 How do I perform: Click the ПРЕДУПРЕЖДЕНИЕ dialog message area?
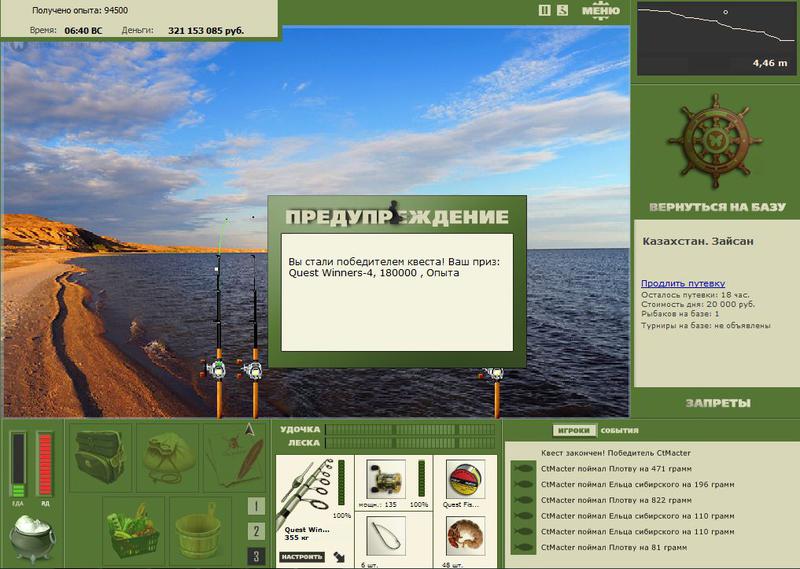(x=397, y=292)
